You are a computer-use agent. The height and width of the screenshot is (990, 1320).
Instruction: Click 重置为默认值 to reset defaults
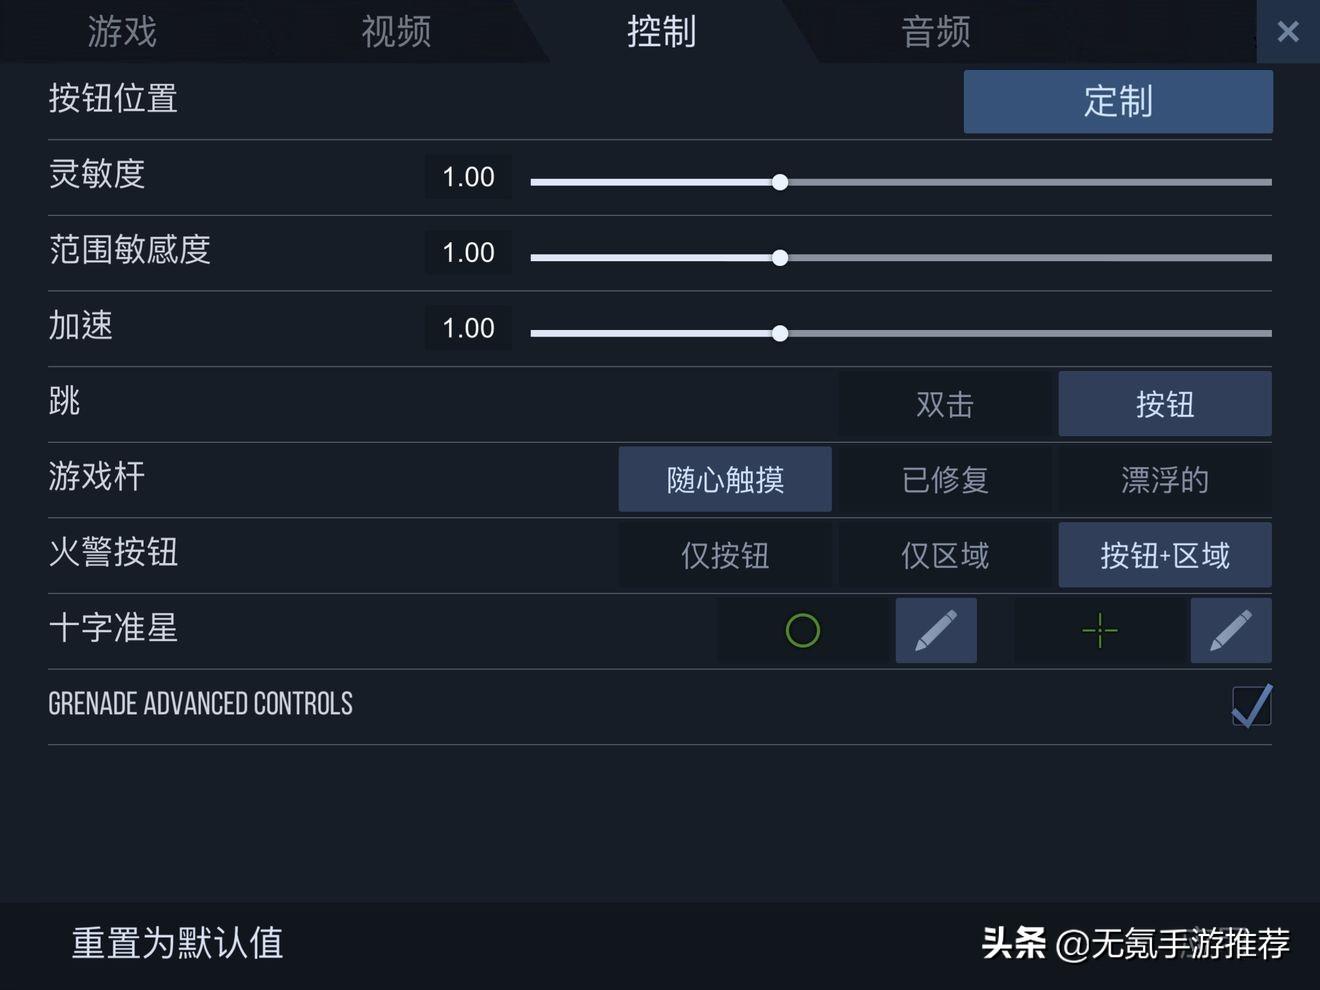(x=178, y=943)
